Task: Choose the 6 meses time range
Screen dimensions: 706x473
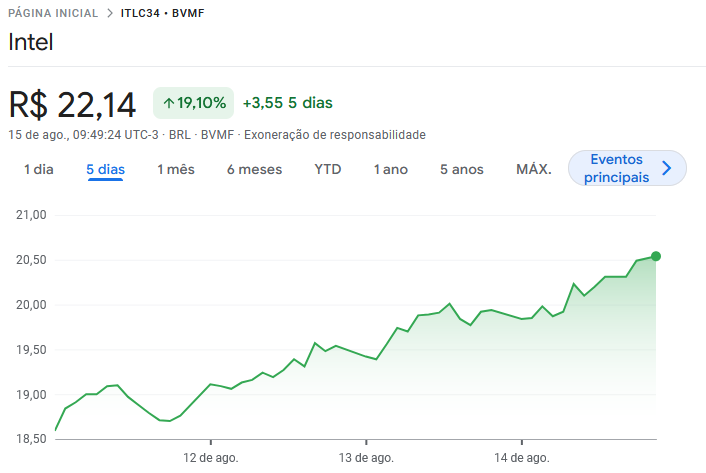Action: tap(254, 169)
